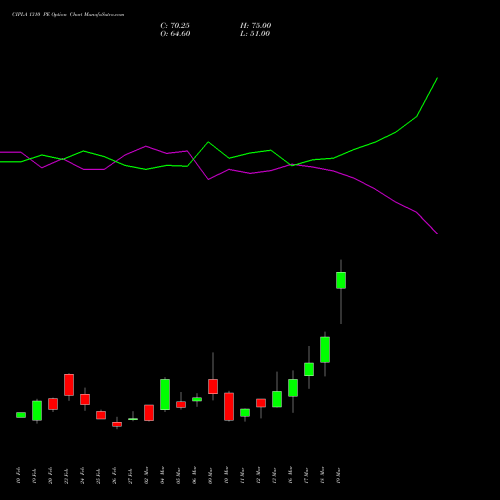Click the red candlestick above 24 Feb
Viewport: 500px width, 500px height.
coord(85,399)
